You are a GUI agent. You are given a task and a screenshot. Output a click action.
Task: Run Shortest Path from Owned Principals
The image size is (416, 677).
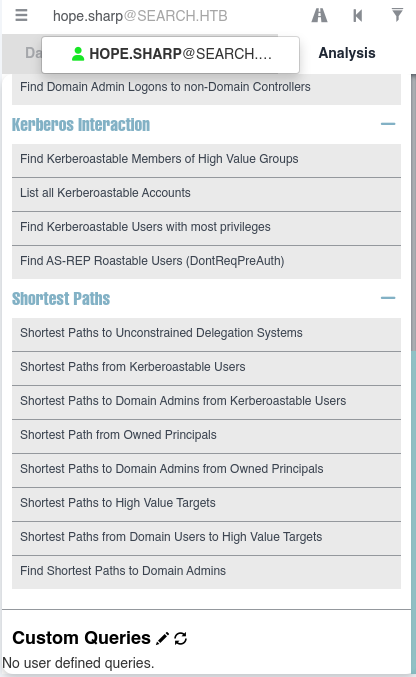[206, 436]
